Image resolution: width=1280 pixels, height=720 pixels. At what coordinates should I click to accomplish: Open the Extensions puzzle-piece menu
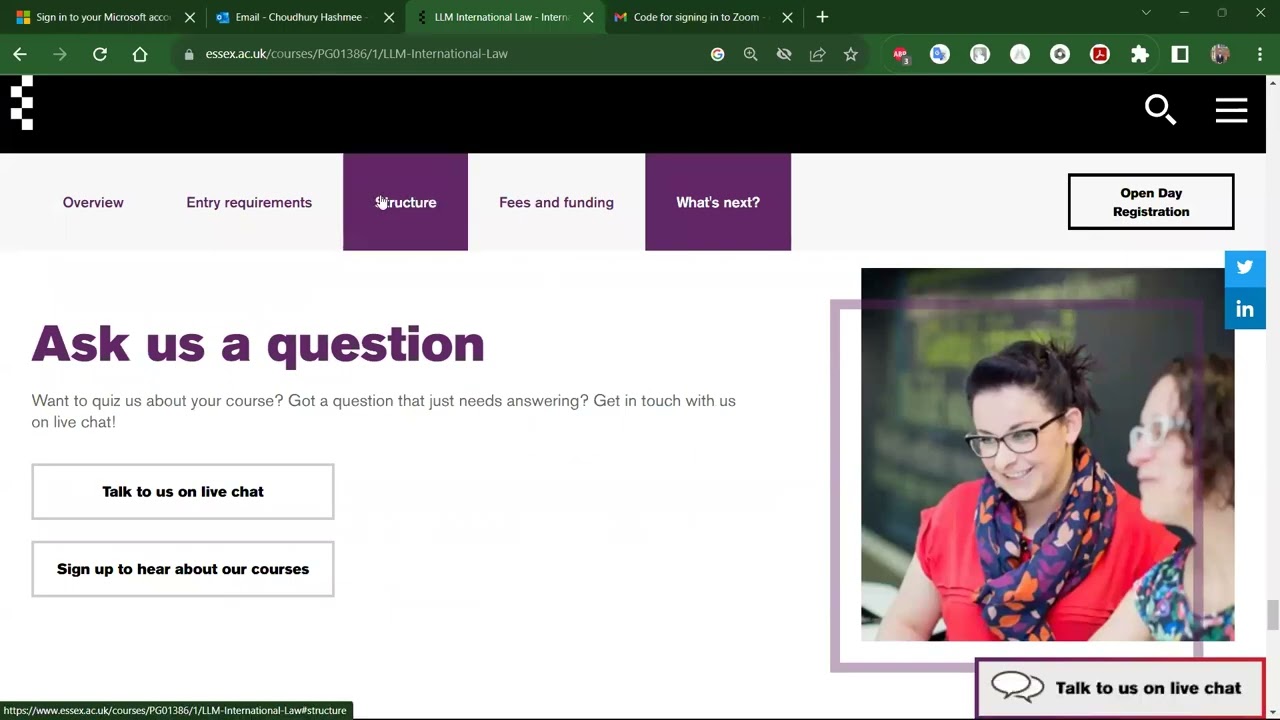[x=1139, y=55]
